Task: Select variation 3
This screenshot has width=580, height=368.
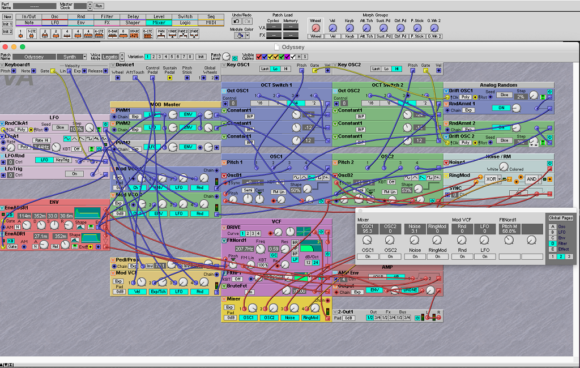Action: [x=159, y=57]
